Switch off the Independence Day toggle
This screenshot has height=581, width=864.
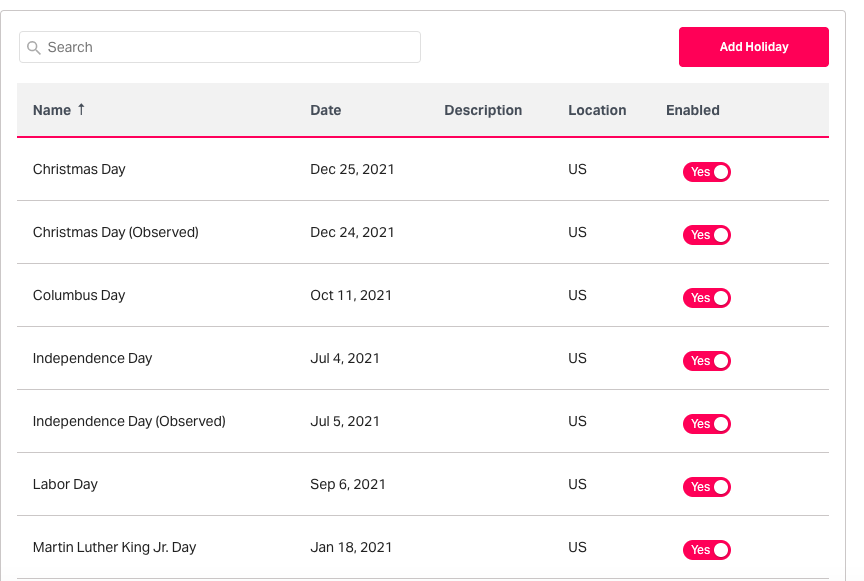click(x=707, y=361)
